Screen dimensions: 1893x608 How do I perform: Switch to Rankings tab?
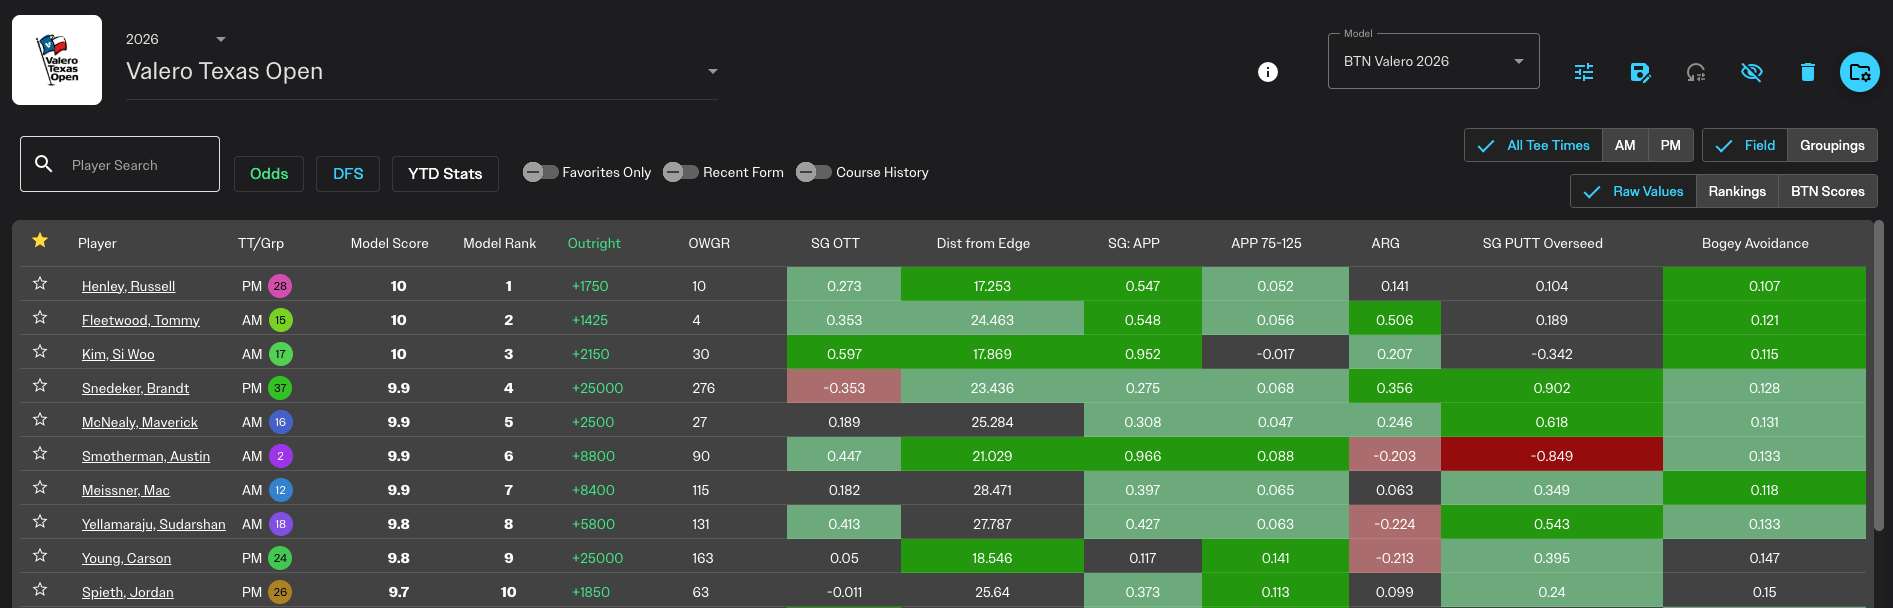[1737, 191]
